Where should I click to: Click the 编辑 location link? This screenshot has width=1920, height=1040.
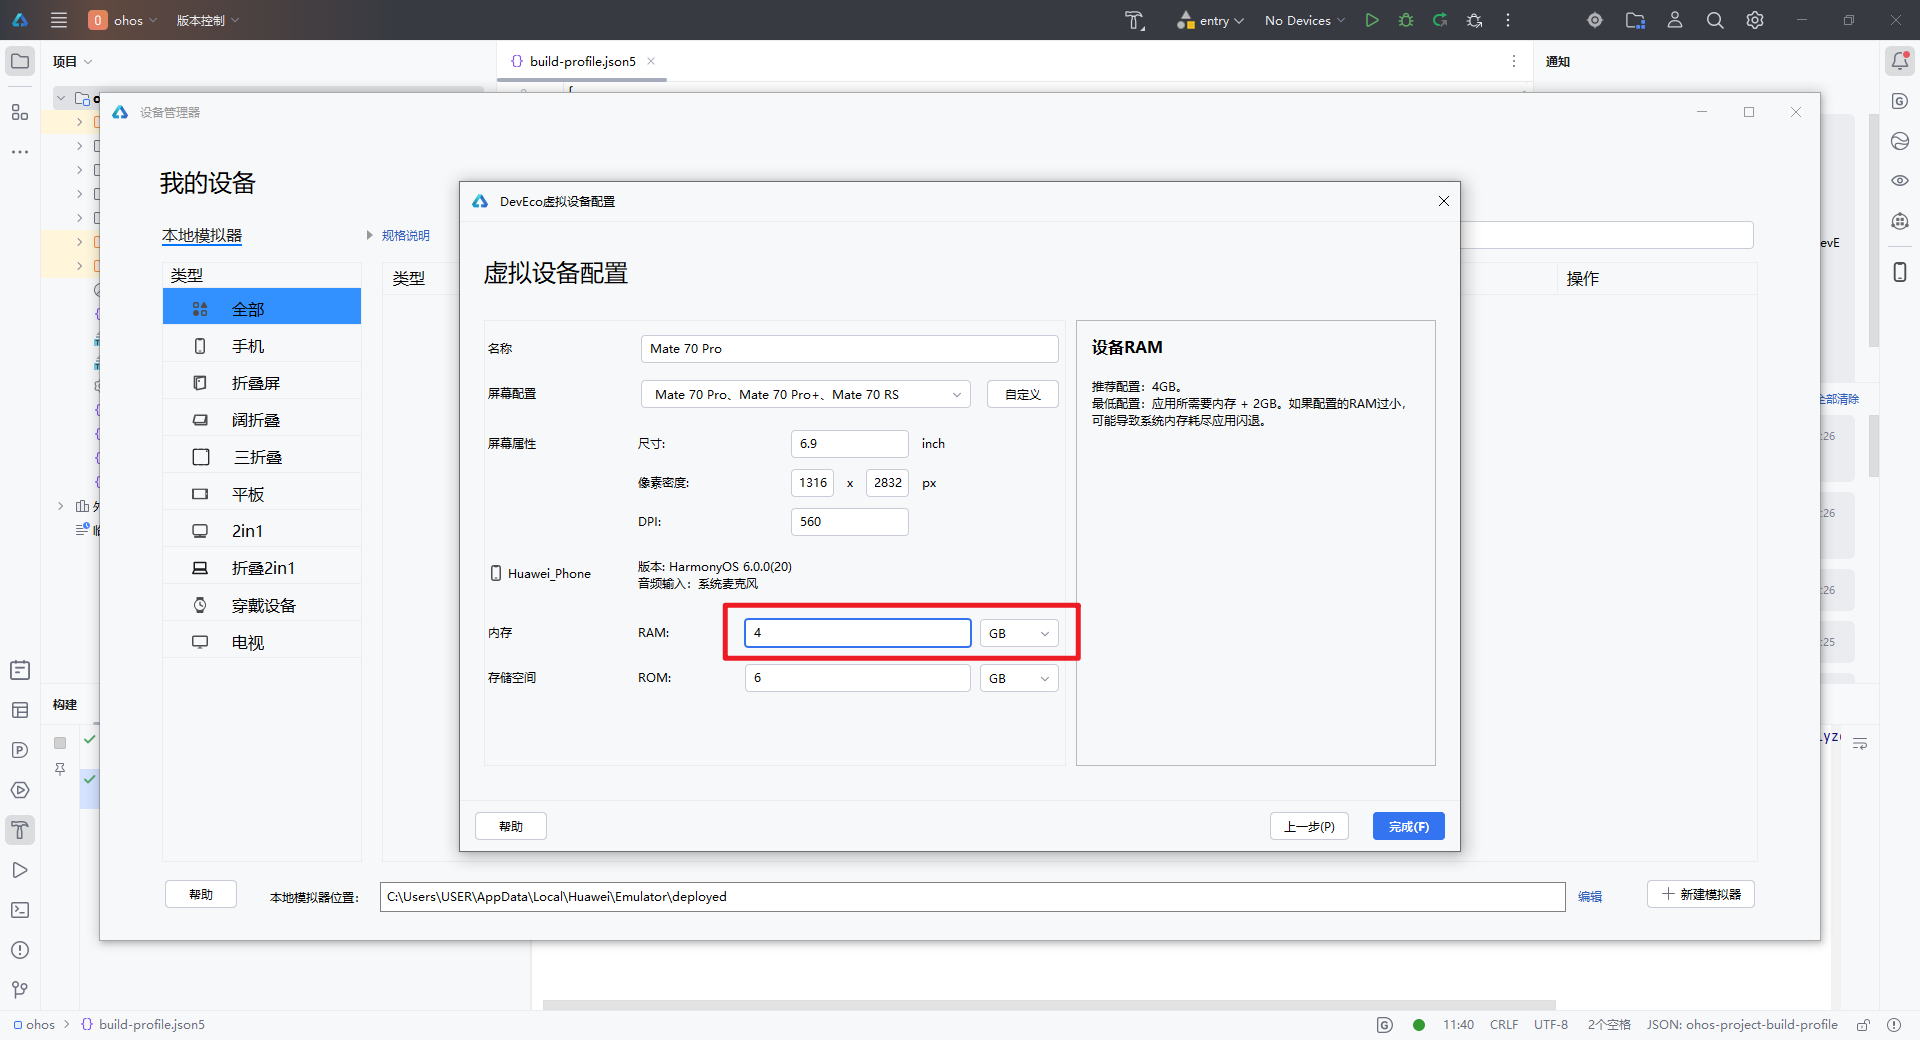tap(1590, 897)
